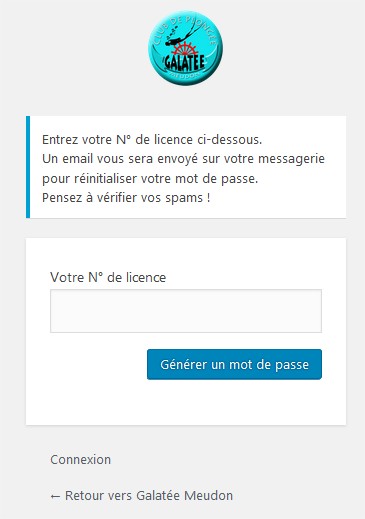Click the GALATEE wordmark on the badge

pyautogui.click(x=184, y=63)
